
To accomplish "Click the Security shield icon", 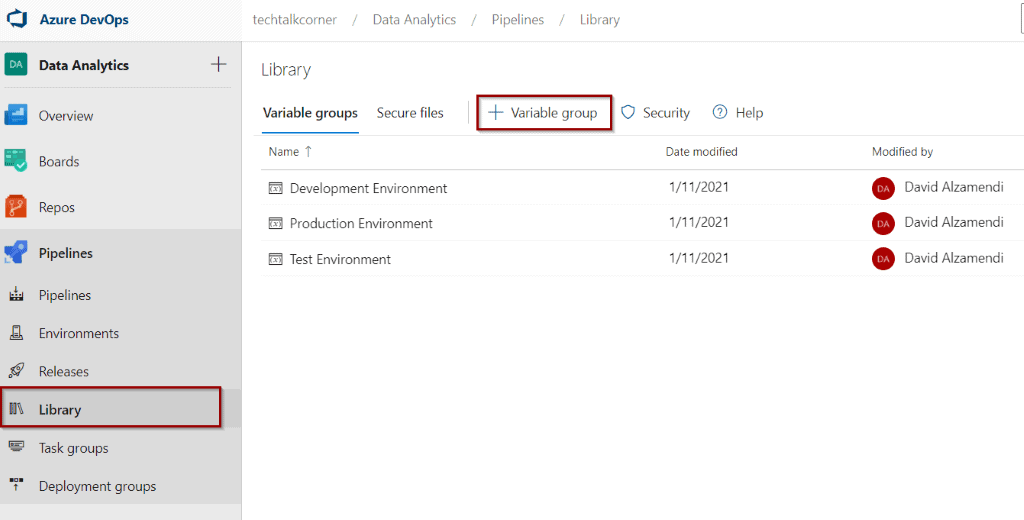I will pyautogui.click(x=628, y=112).
